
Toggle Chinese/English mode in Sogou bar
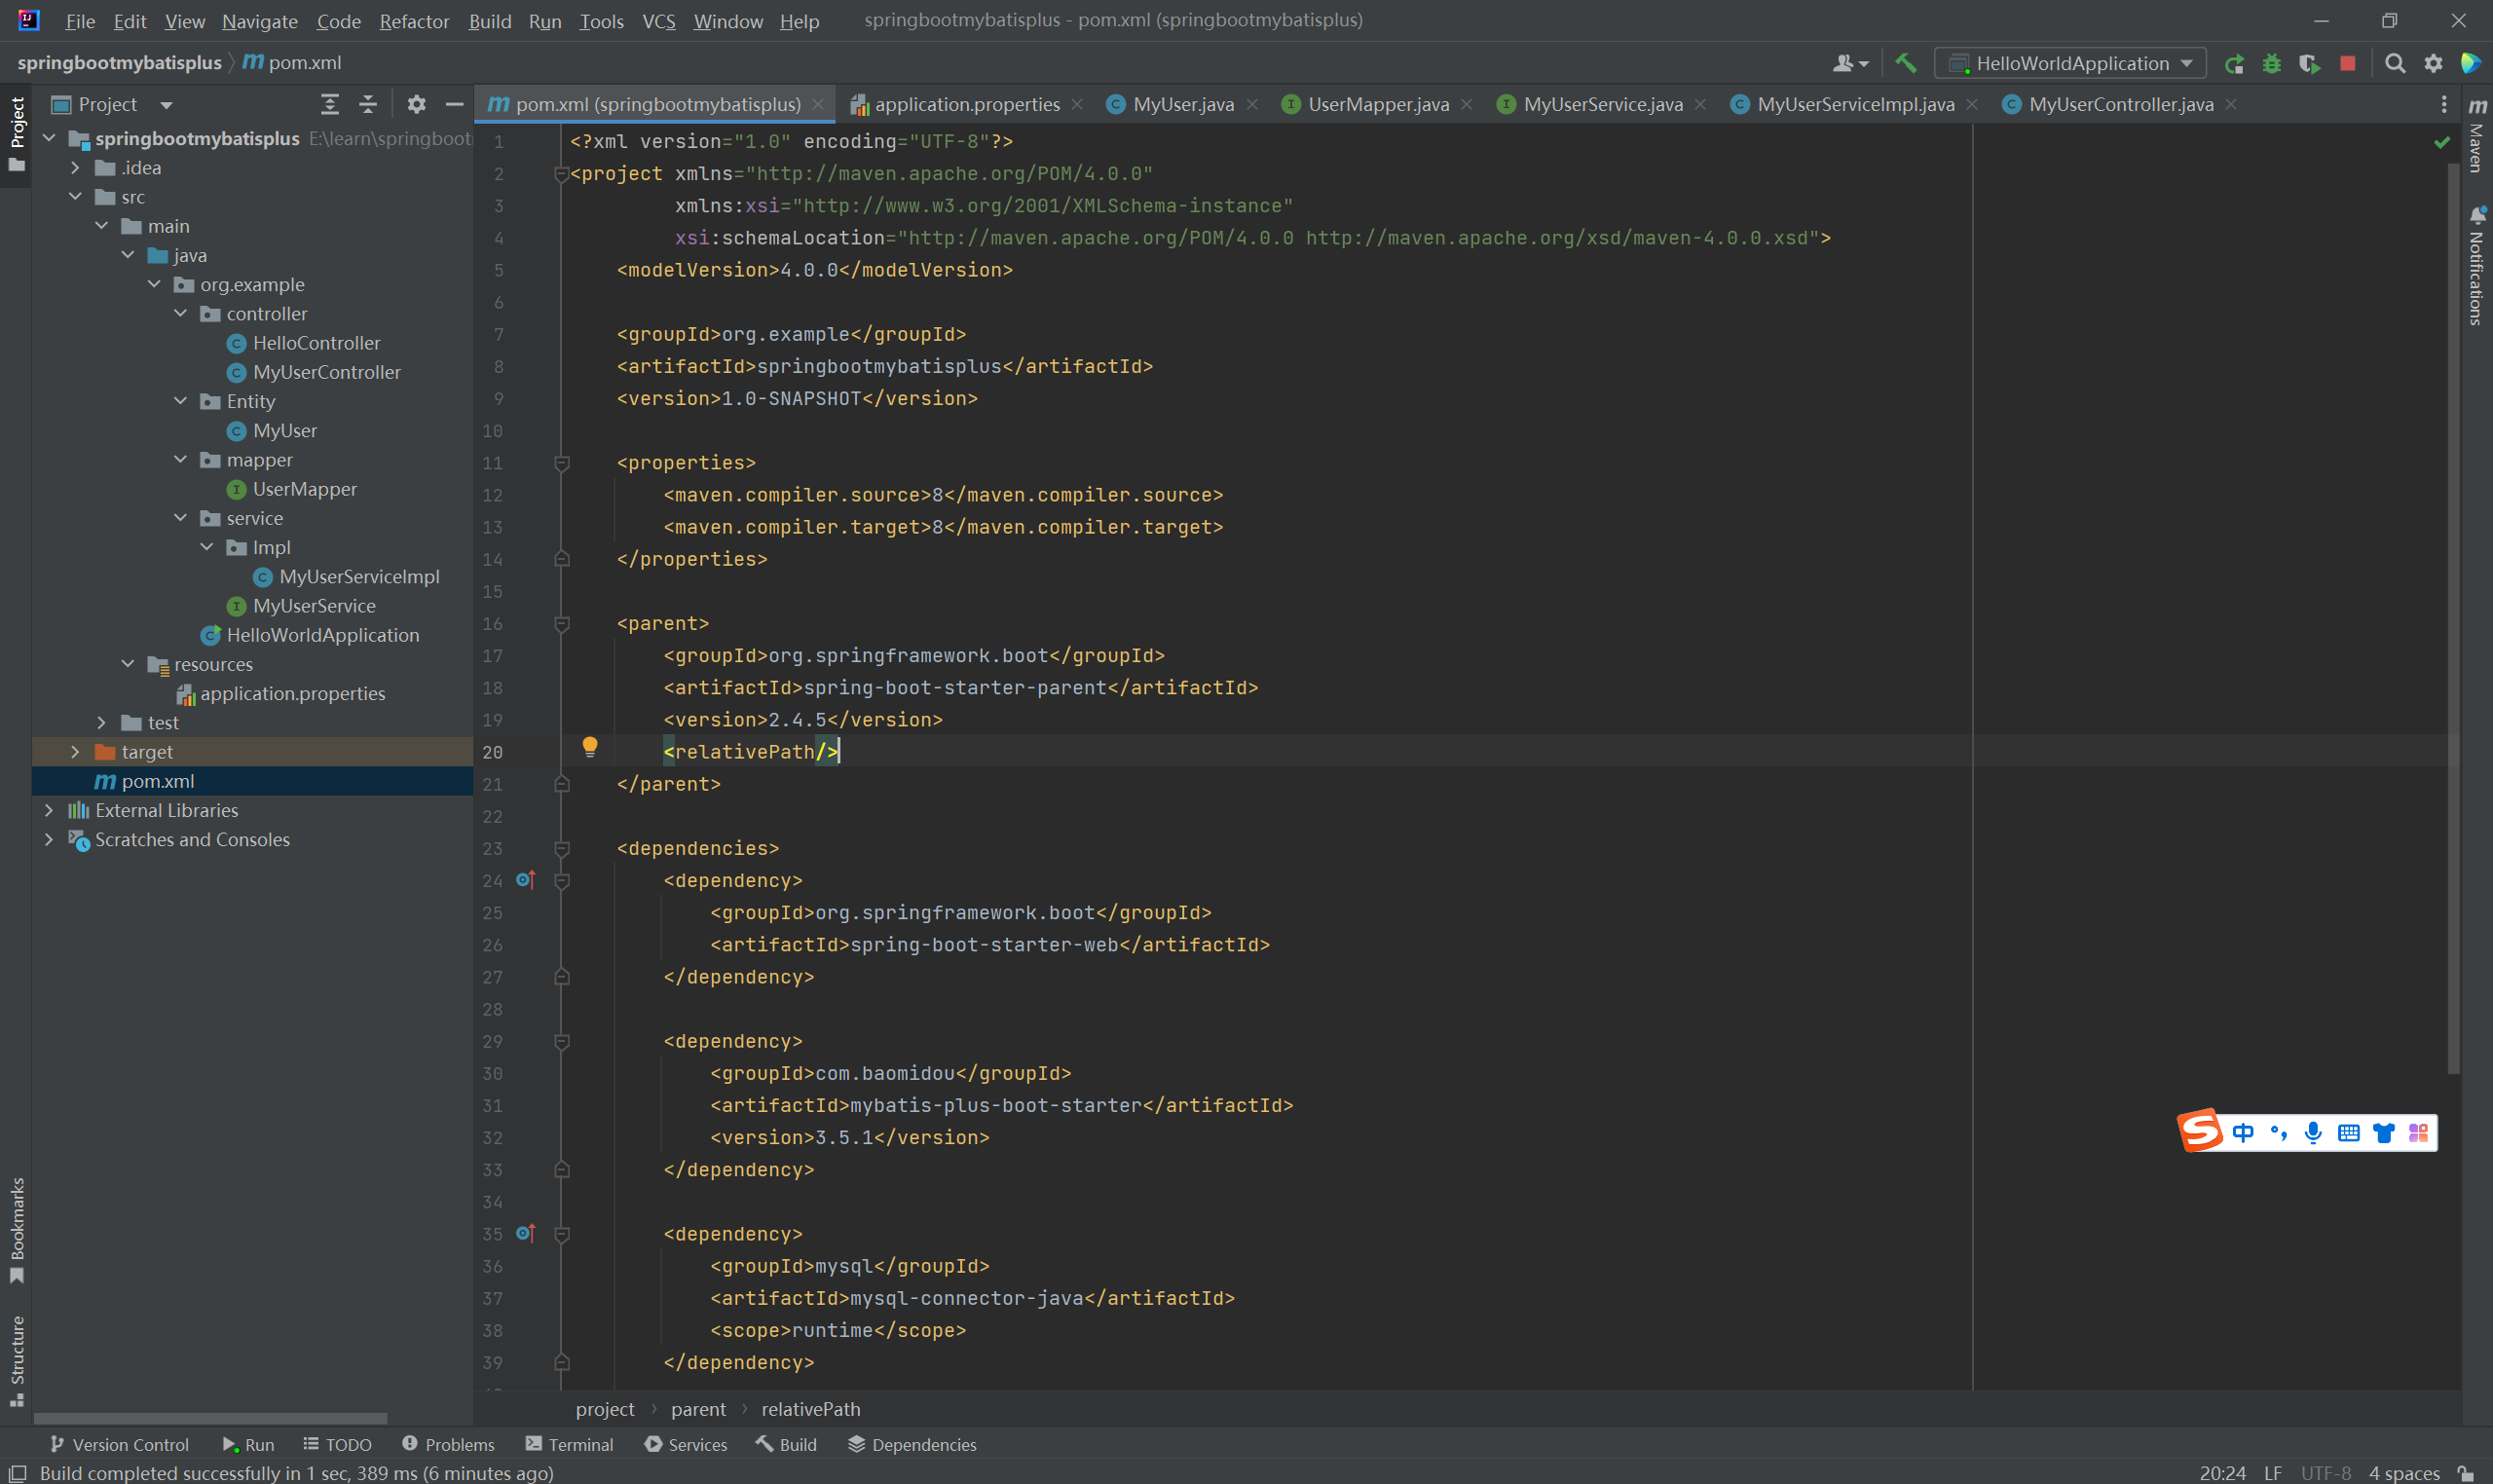pos(2243,1132)
